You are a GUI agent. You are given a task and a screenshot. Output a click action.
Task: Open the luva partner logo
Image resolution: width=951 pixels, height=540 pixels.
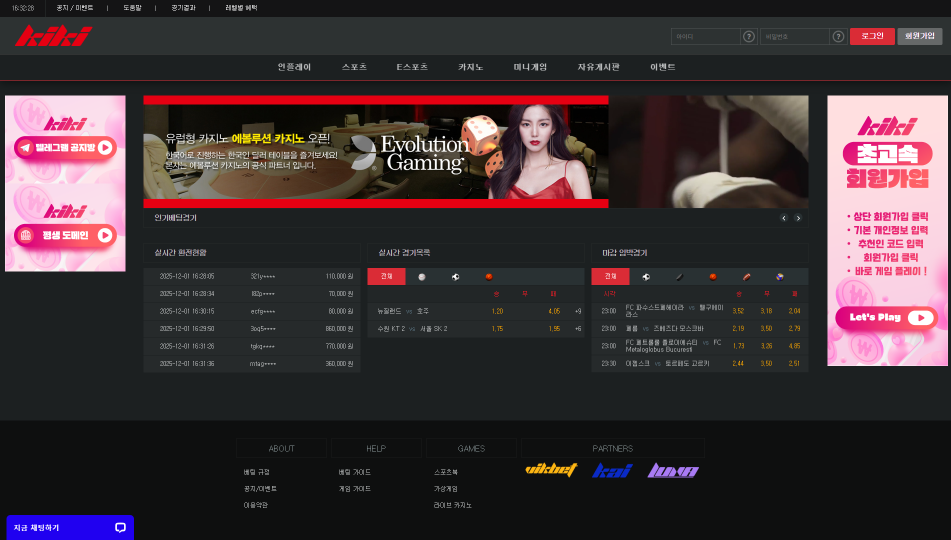[x=670, y=470]
